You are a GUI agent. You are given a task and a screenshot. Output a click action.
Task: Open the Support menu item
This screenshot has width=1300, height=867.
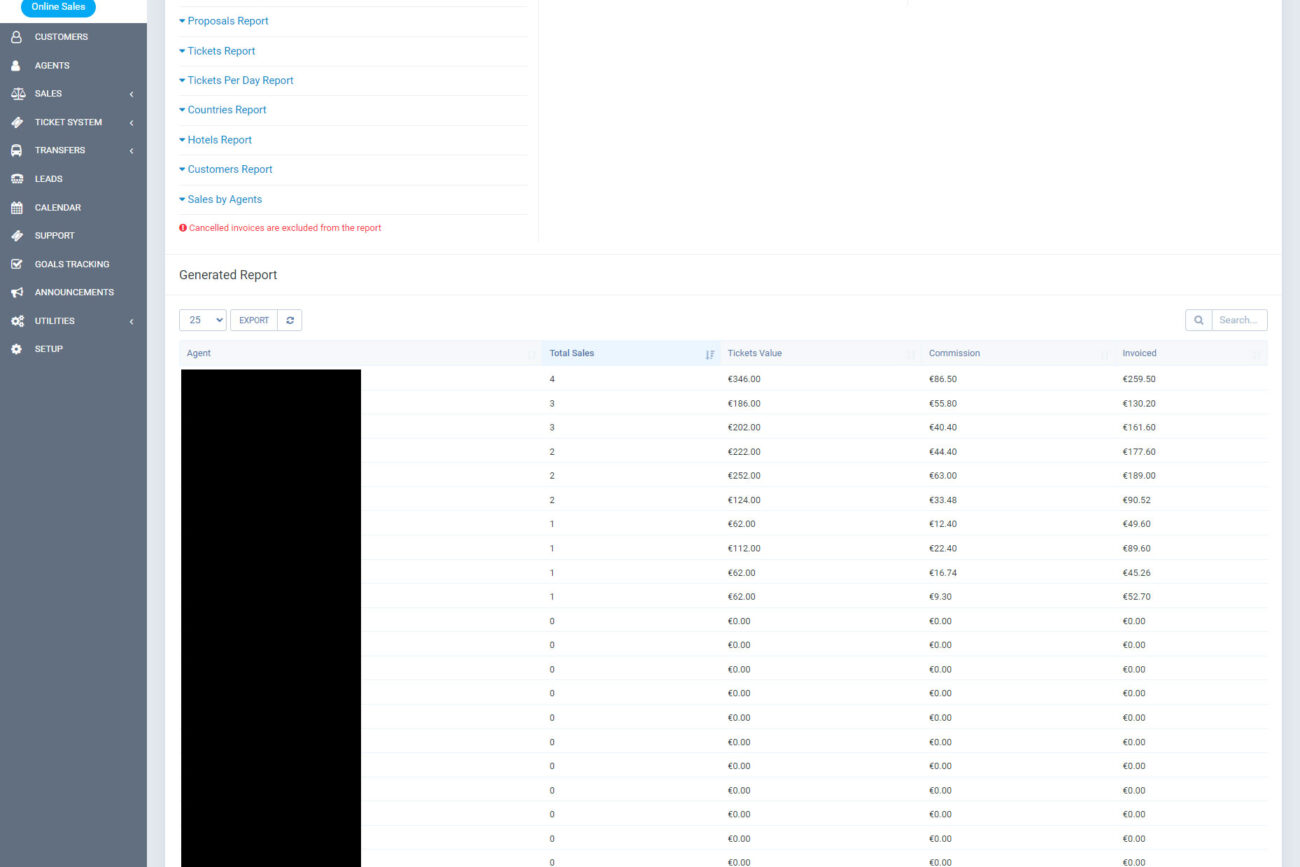pos(54,236)
